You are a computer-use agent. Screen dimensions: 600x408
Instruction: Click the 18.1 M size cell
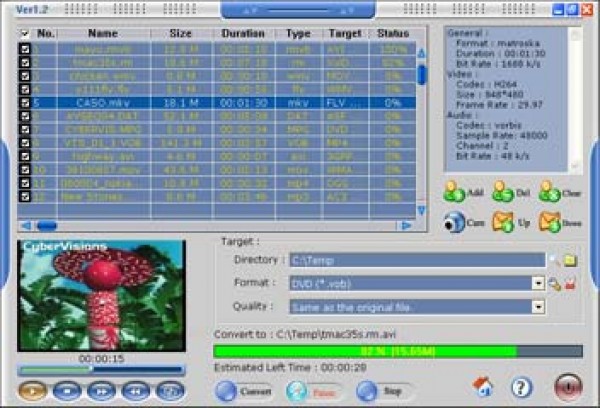181,103
